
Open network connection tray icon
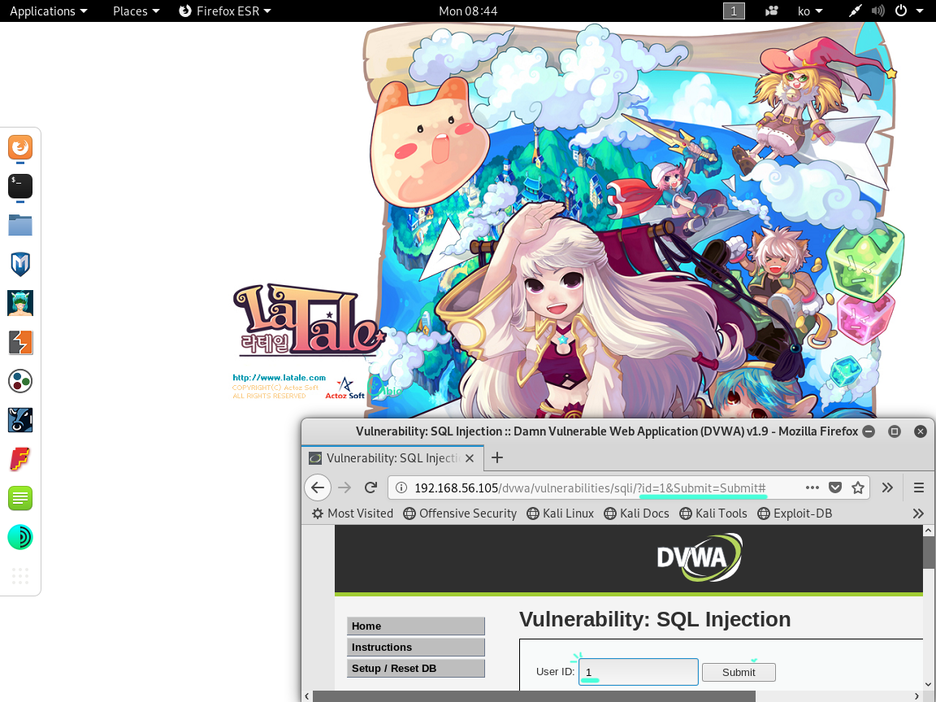click(855, 11)
